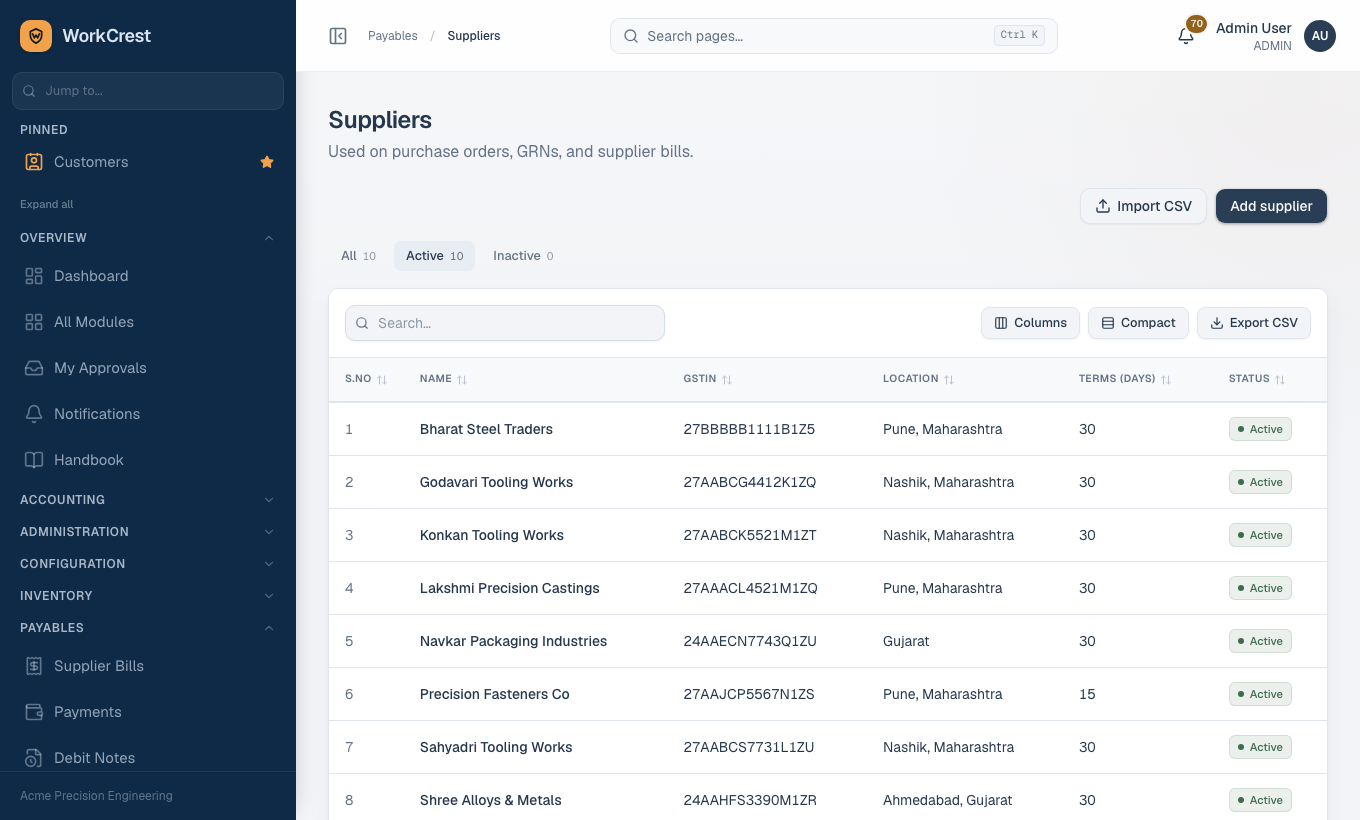Click GSTIN 24AAECN7743Q1ZU

click(x=750, y=641)
